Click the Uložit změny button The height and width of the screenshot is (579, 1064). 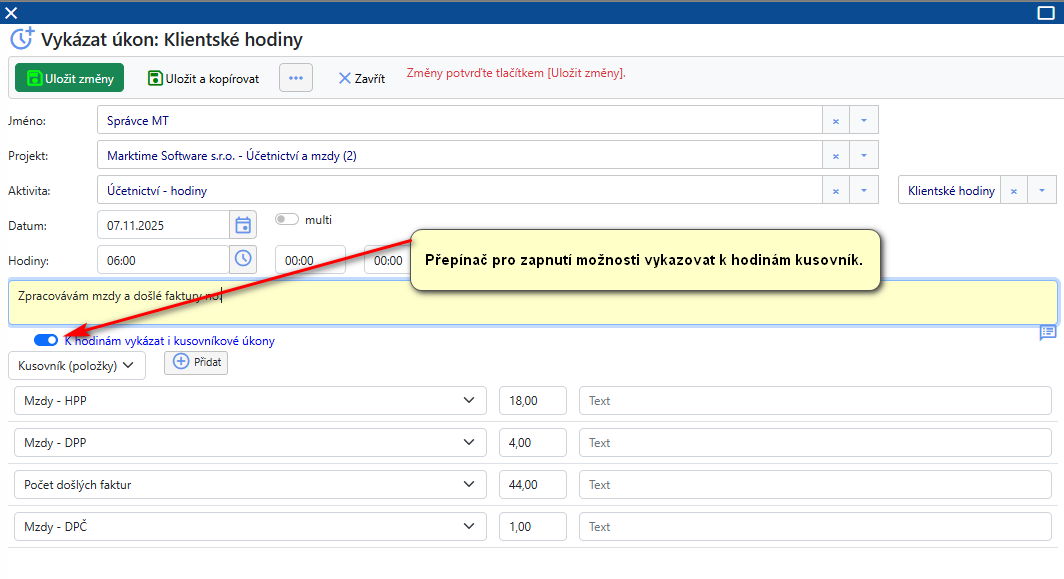[x=69, y=78]
